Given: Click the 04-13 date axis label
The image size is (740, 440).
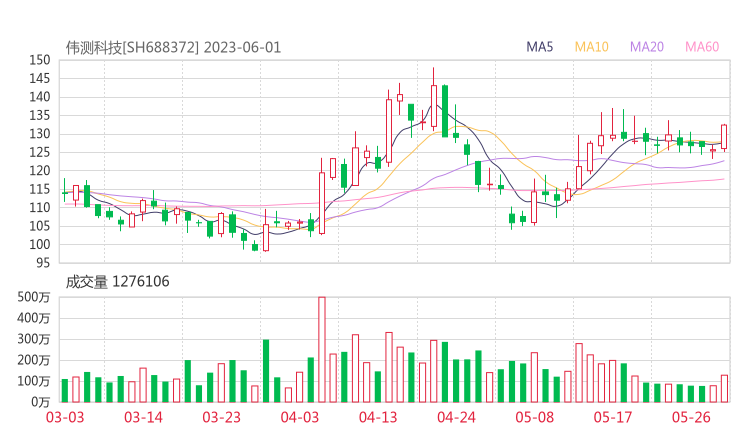Looking at the screenshot, I should point(378,417).
